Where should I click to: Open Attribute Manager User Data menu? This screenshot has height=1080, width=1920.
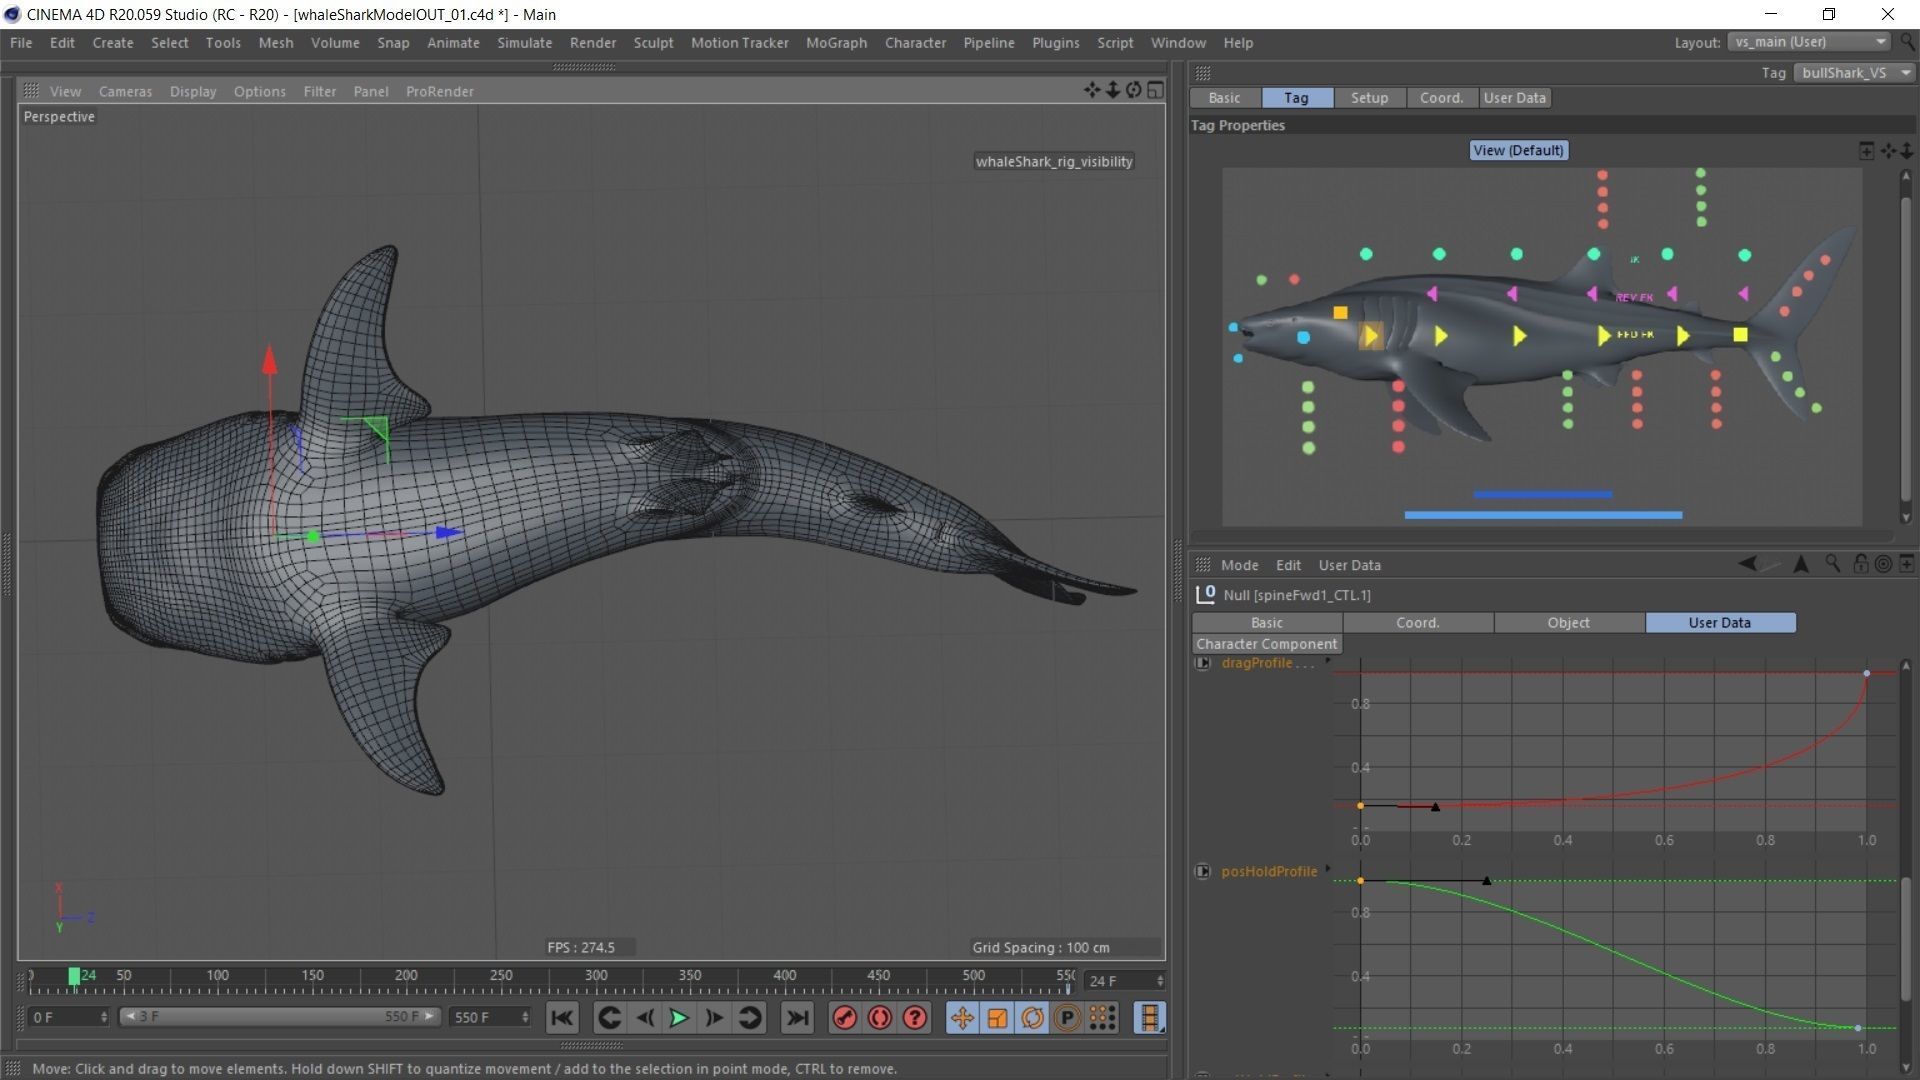1349,565
